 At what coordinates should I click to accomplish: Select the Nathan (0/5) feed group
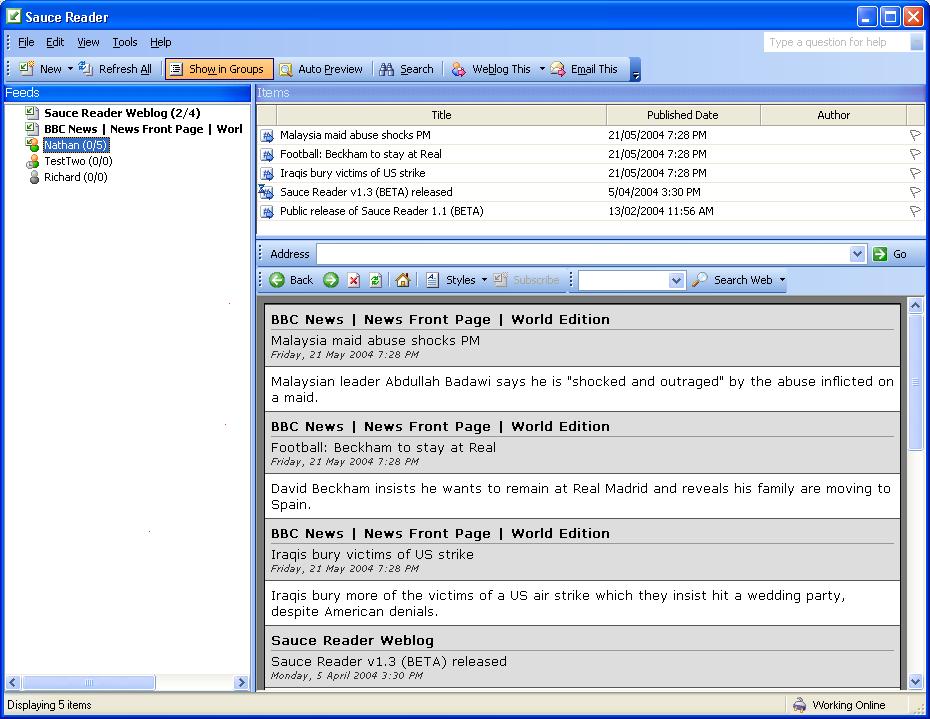click(76, 145)
